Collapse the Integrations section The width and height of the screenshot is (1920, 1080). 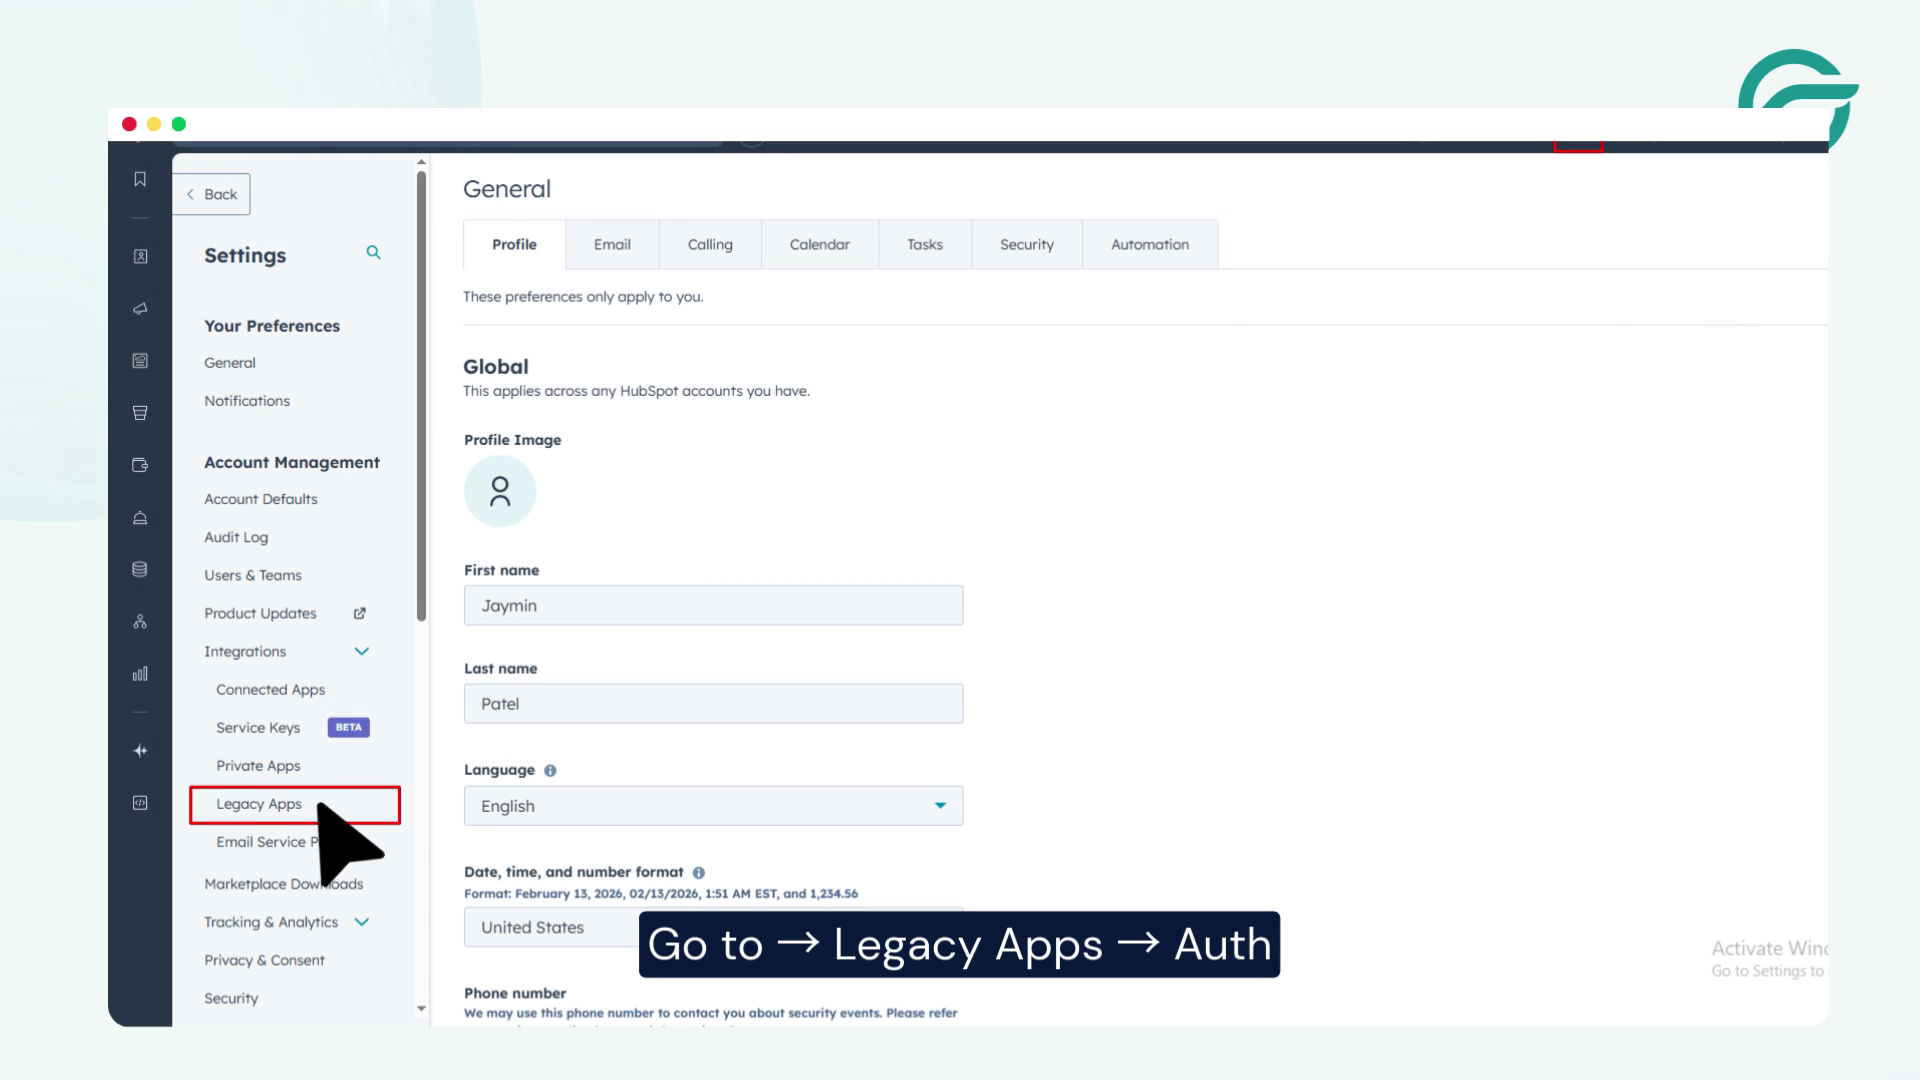[361, 651]
